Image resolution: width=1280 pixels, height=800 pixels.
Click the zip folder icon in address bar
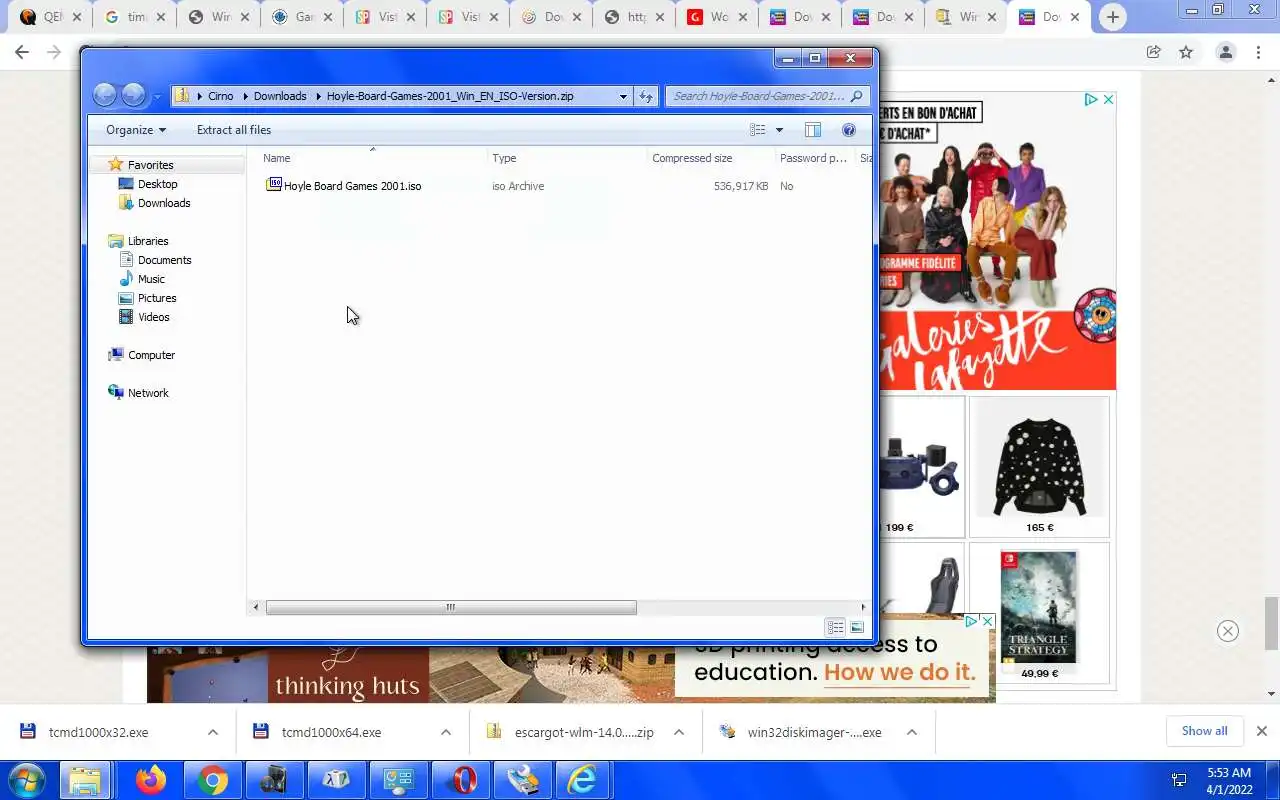pos(182,96)
